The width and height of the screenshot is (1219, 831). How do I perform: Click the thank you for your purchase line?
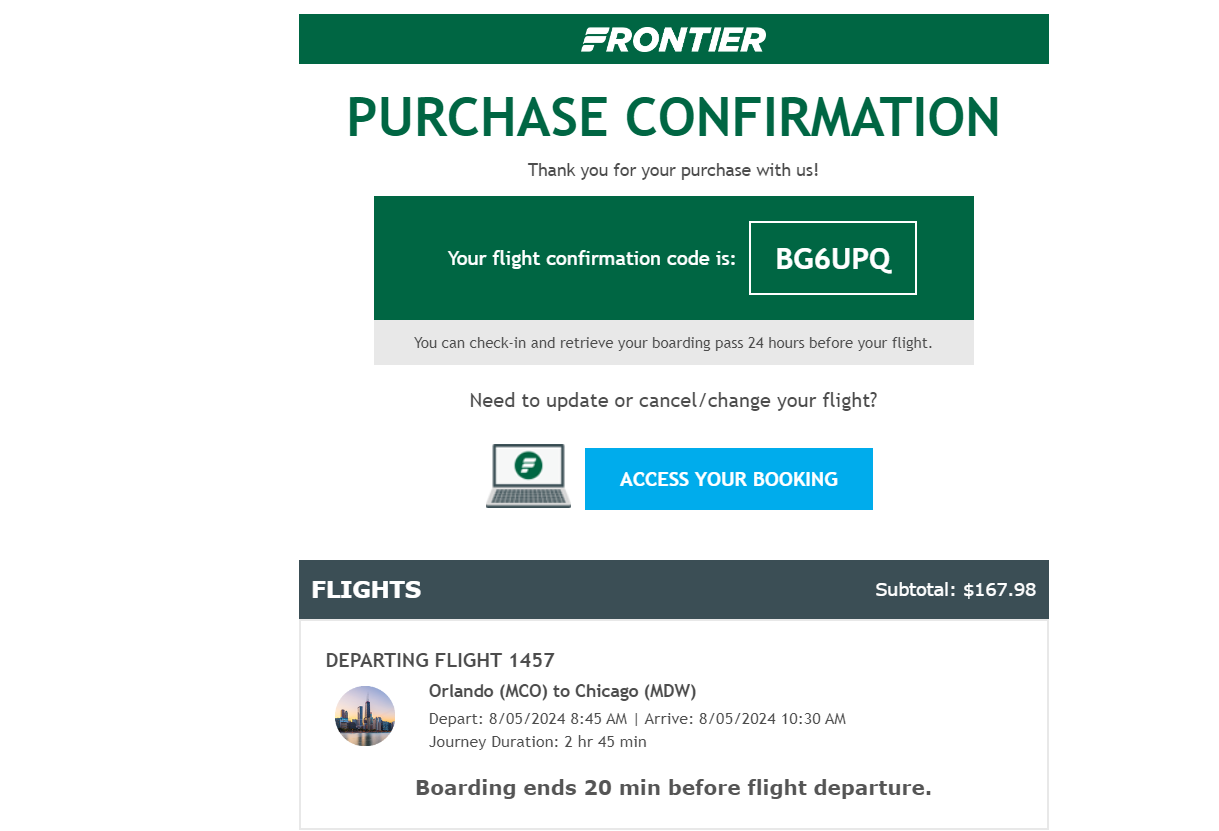pyautogui.click(x=674, y=170)
